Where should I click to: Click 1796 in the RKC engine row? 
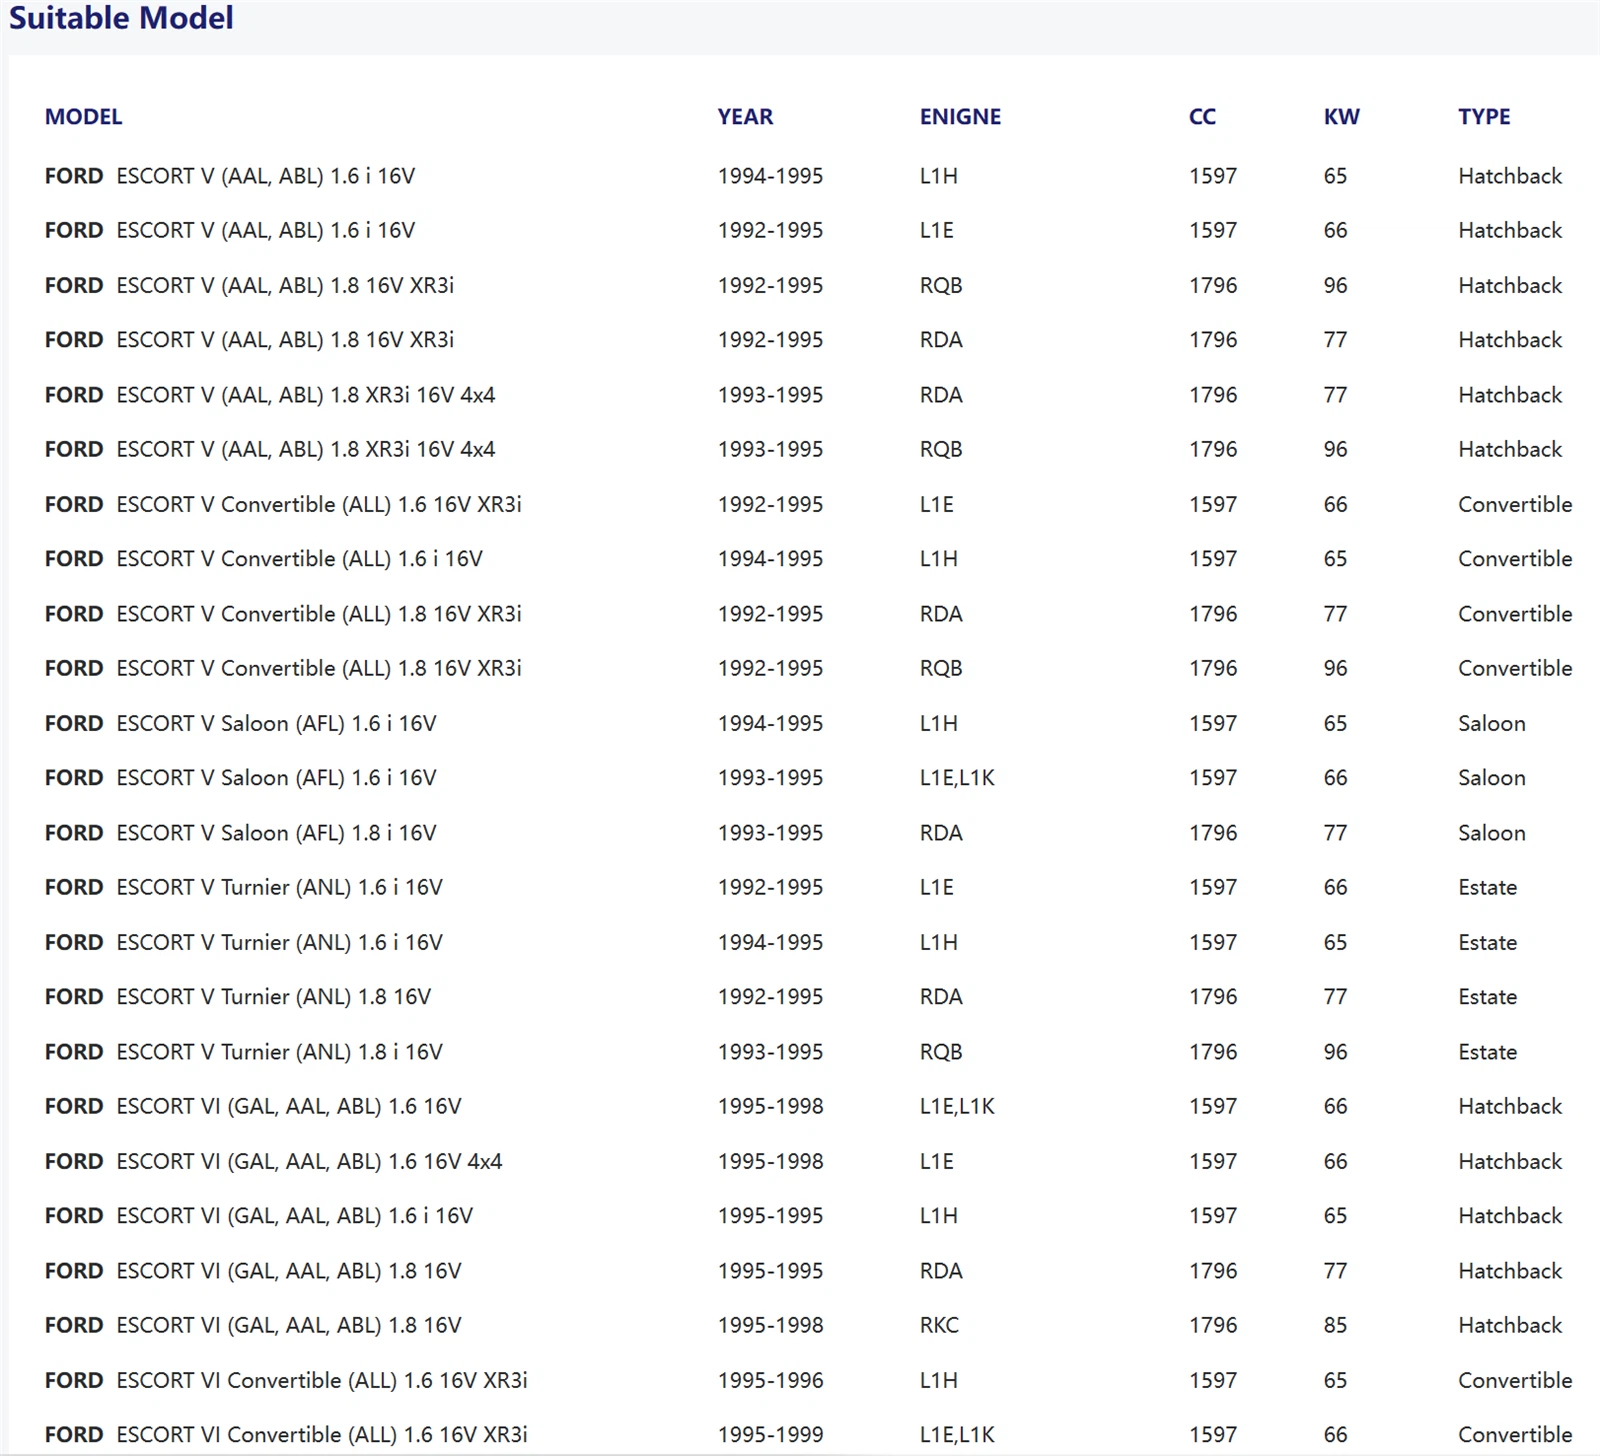pyautogui.click(x=1213, y=1325)
